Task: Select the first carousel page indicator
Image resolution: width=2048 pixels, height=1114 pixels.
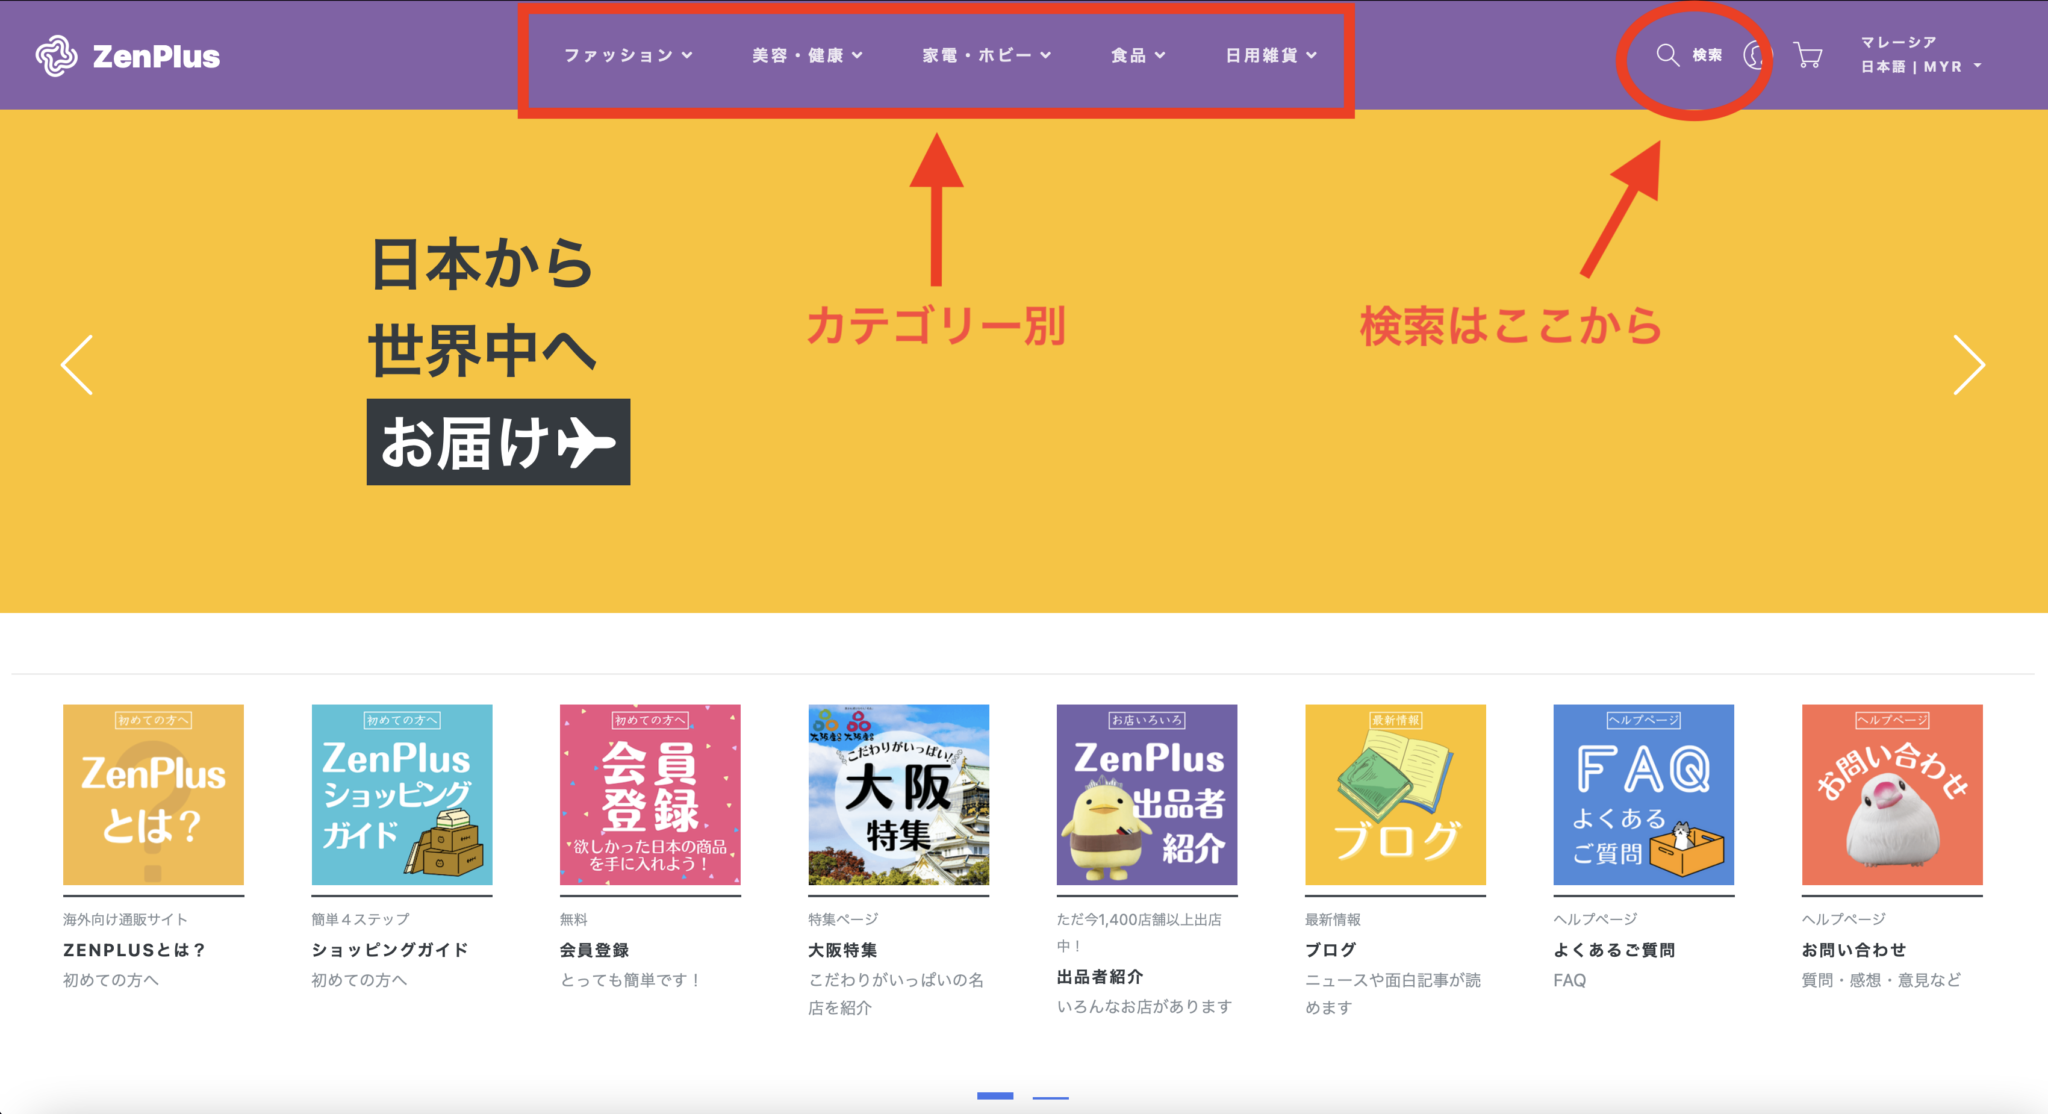Action: point(997,1095)
